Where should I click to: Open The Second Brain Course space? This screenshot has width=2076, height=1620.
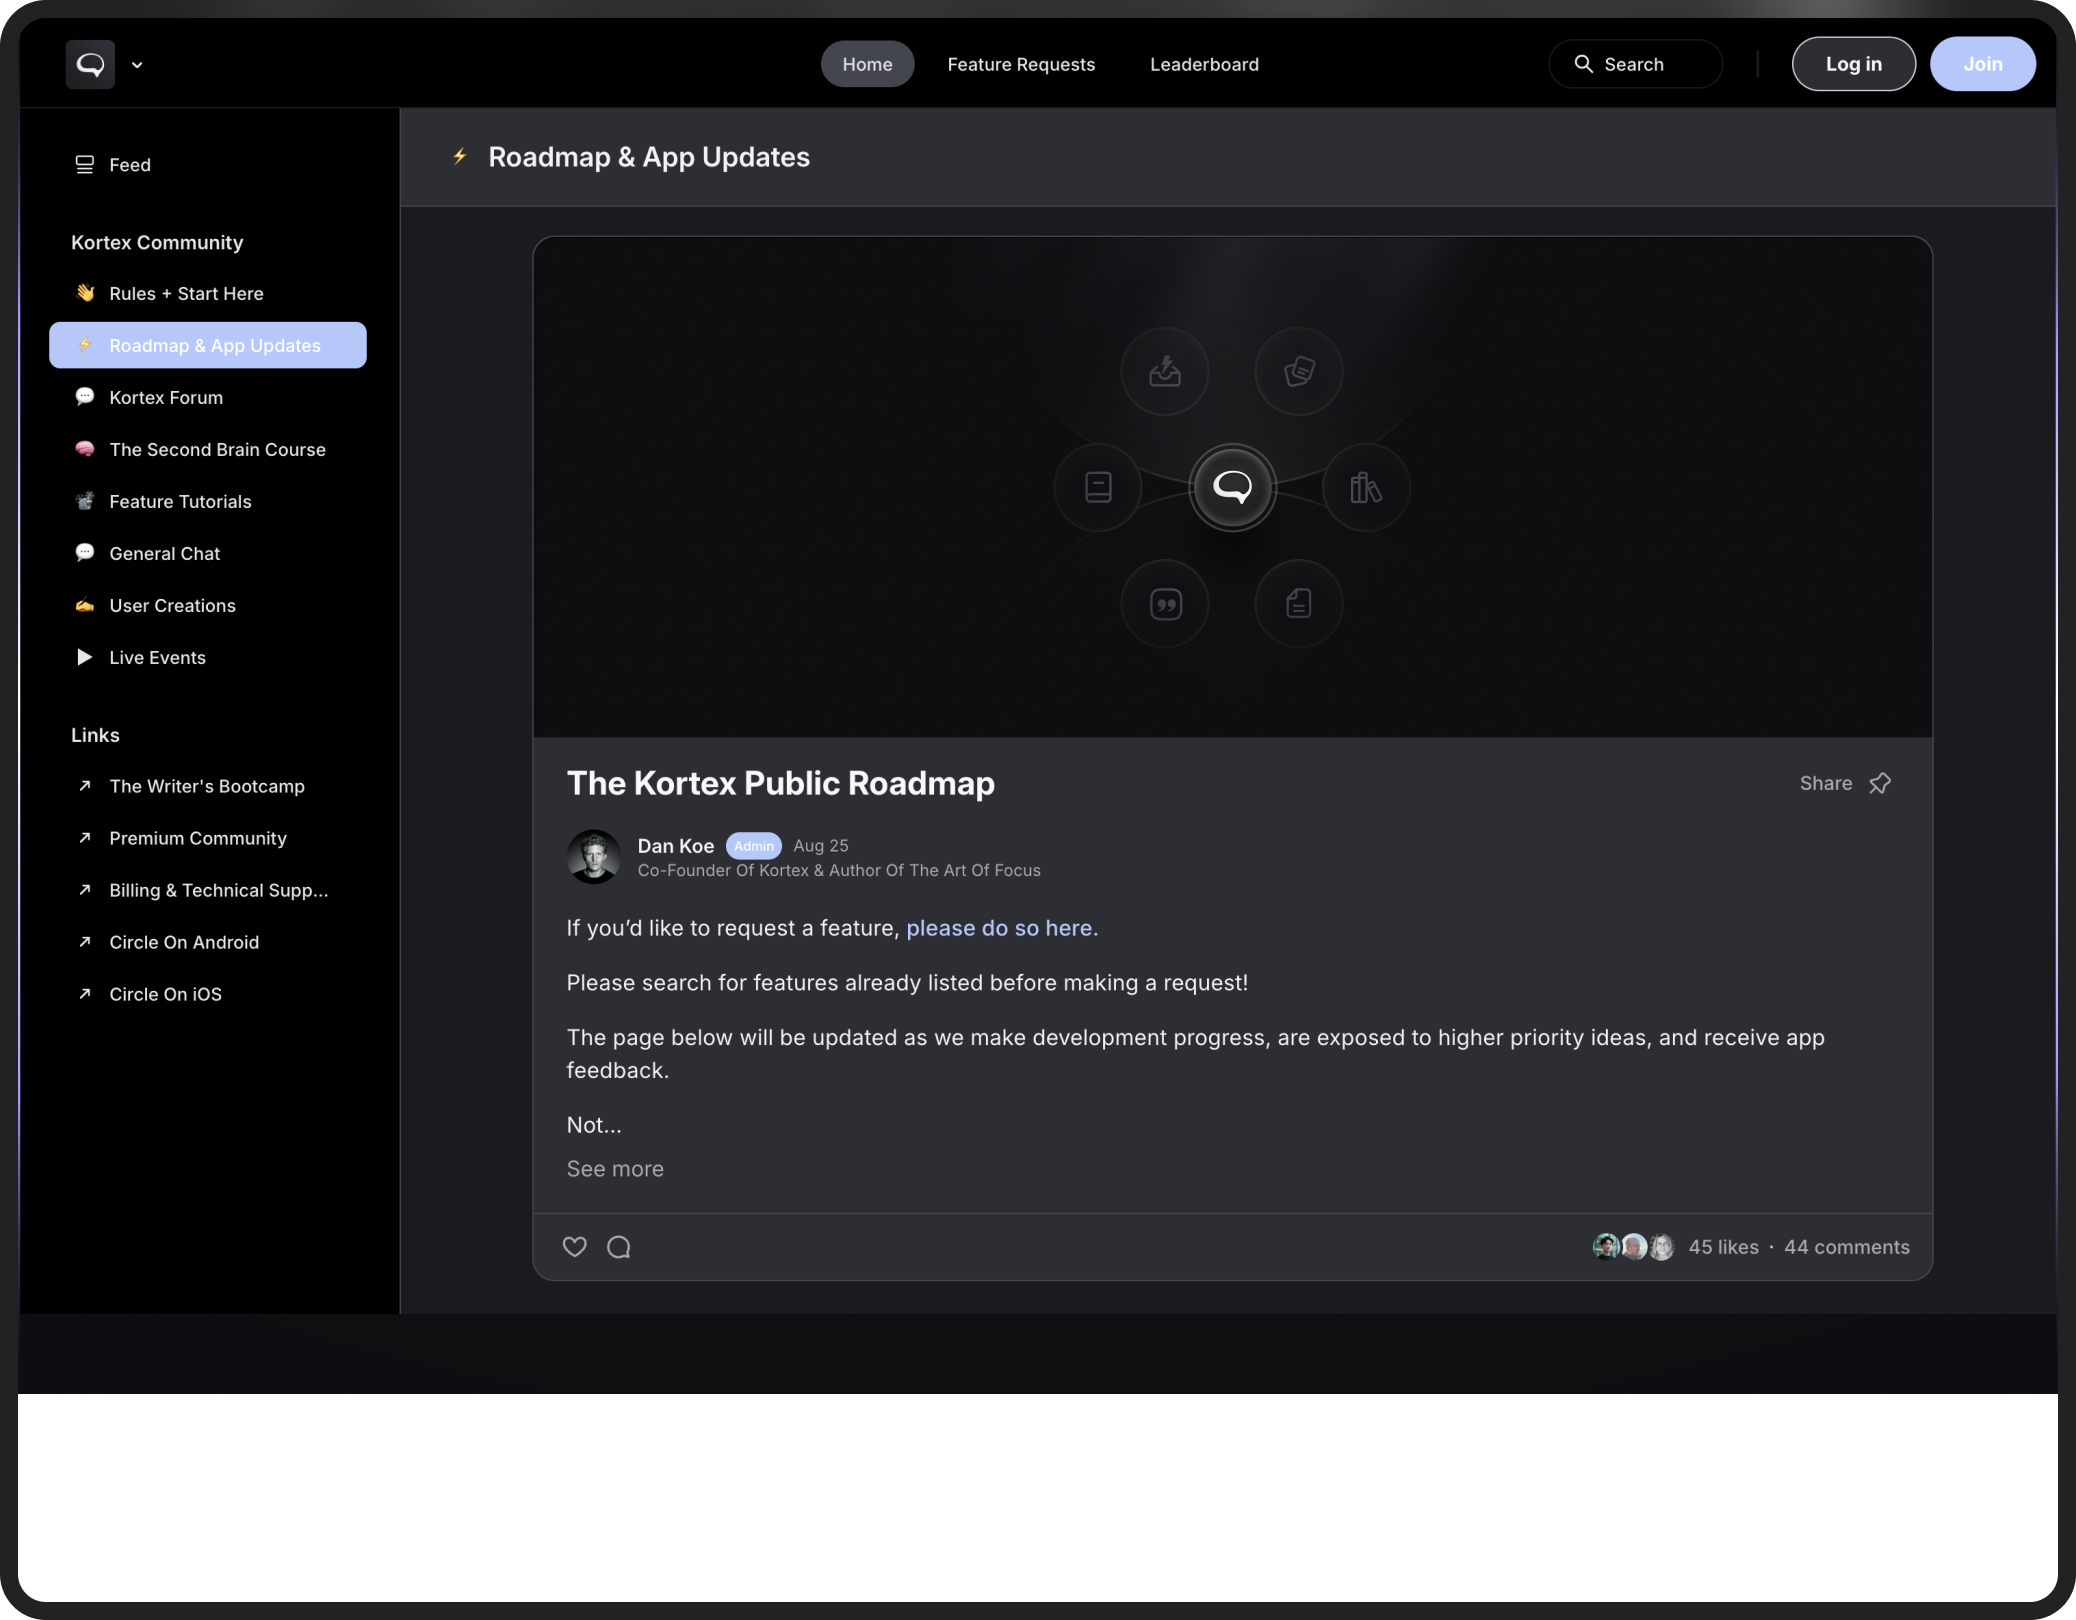point(217,450)
